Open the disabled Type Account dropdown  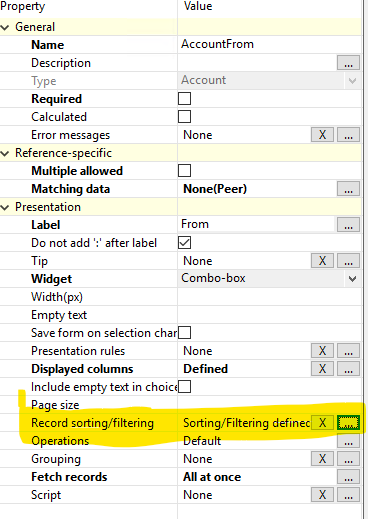pos(352,81)
